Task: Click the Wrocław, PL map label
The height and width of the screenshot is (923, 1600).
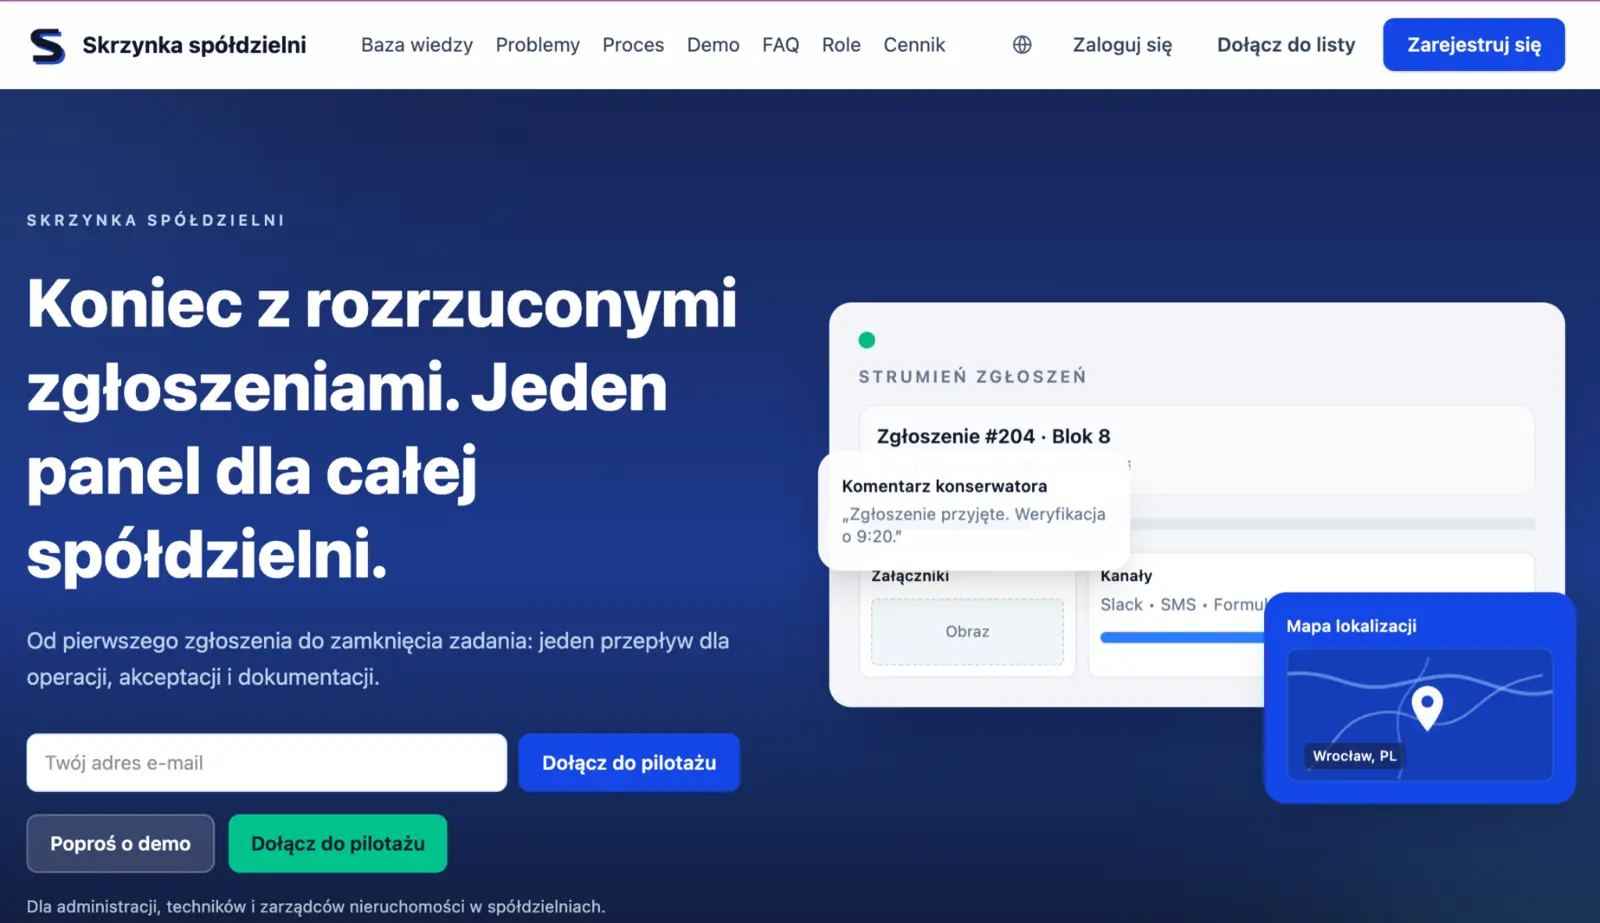Action: pyautogui.click(x=1354, y=756)
